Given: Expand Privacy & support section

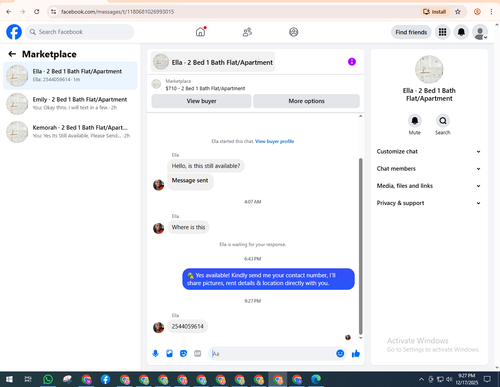Looking at the screenshot, I should click(429, 203).
